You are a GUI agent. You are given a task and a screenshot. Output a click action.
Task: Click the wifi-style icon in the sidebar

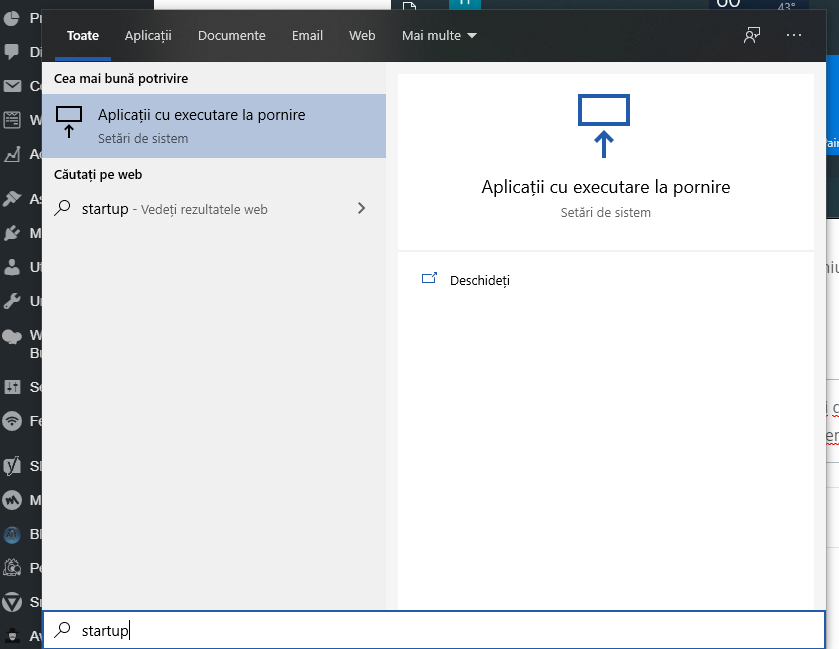pyautogui.click(x=10, y=420)
